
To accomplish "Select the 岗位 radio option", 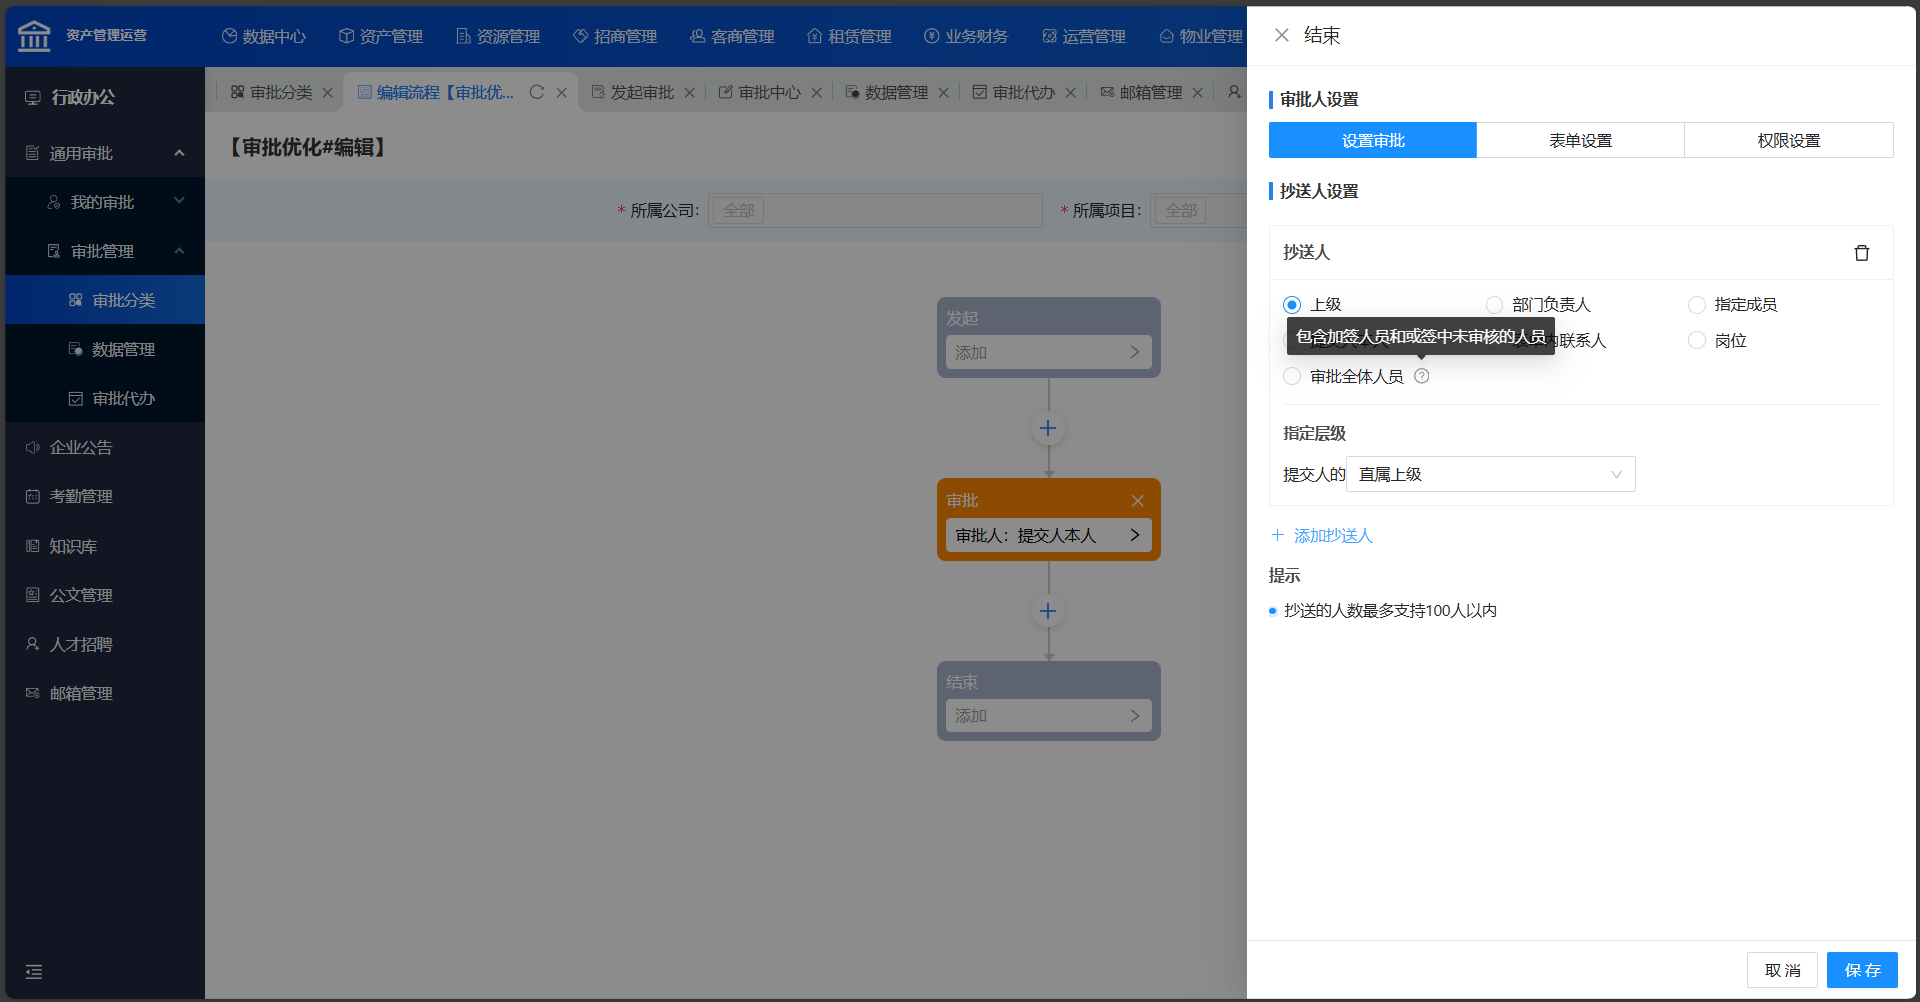I will pos(1696,341).
